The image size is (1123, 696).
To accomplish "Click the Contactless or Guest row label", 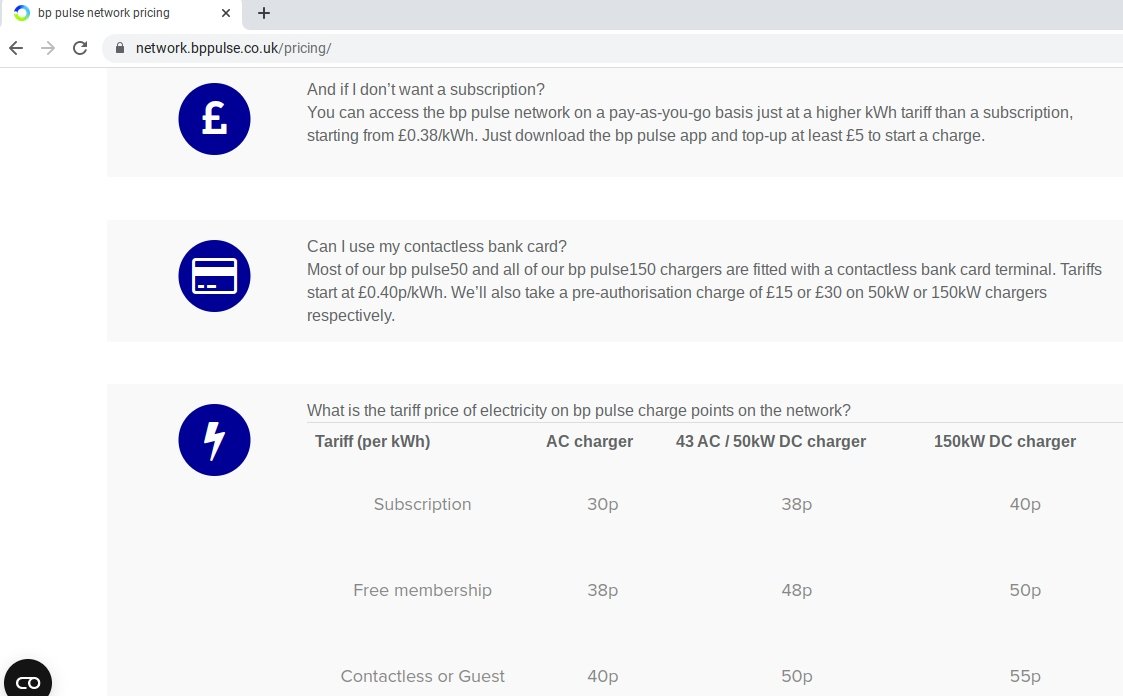I will click(x=423, y=676).
